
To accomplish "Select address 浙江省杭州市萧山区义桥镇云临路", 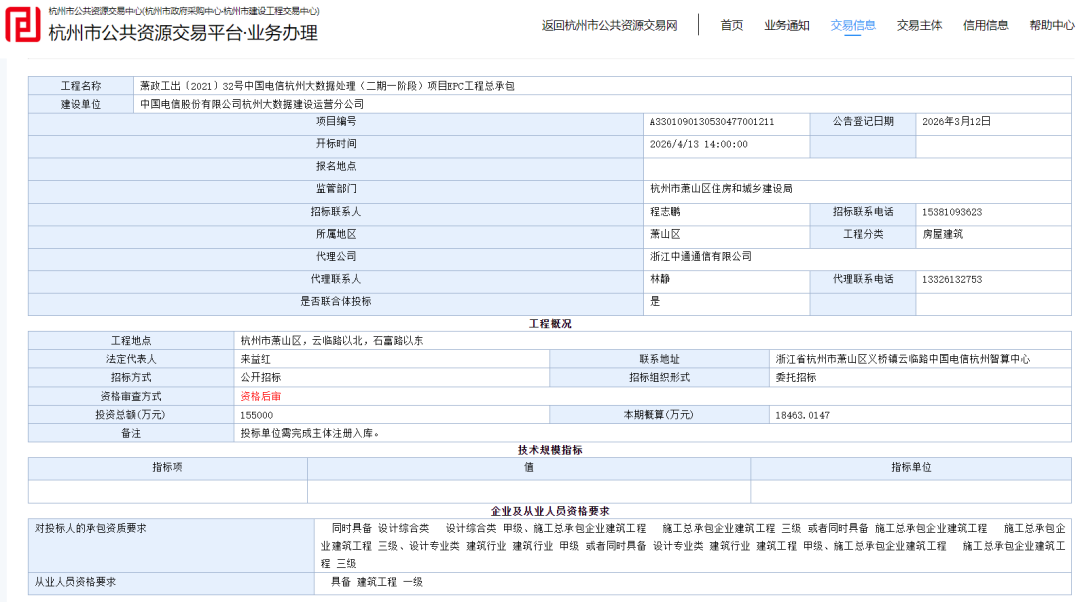I will click(x=862, y=360).
